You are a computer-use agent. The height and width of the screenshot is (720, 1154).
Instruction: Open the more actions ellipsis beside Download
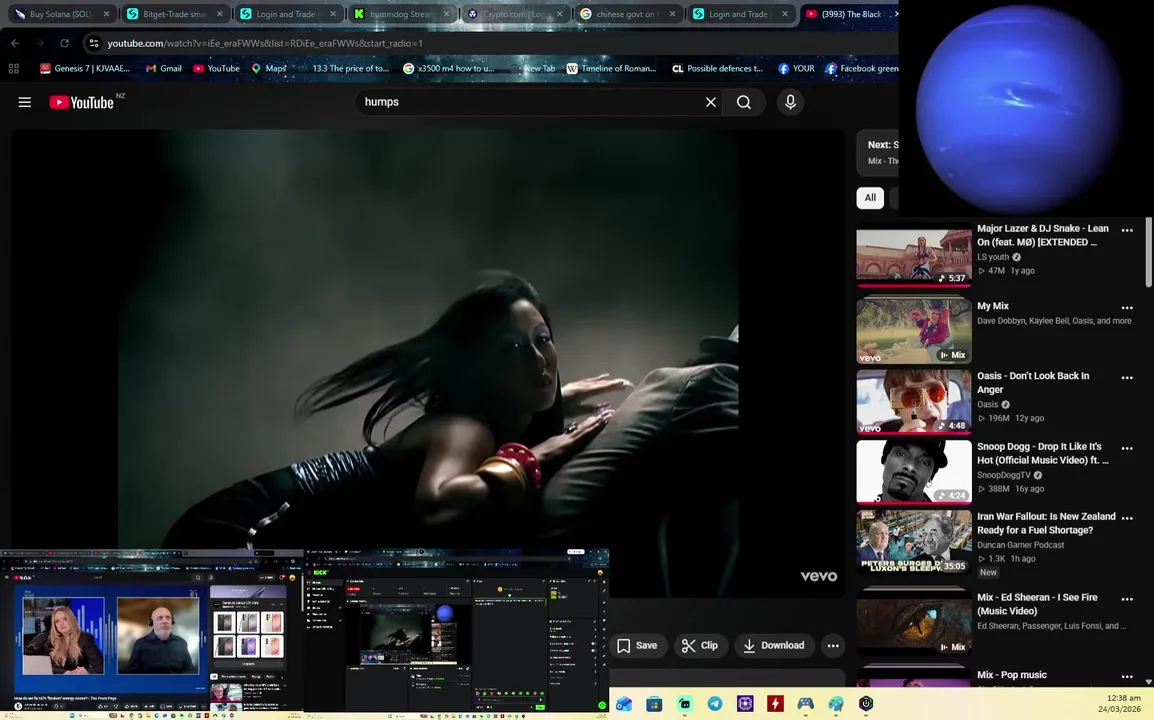832,646
